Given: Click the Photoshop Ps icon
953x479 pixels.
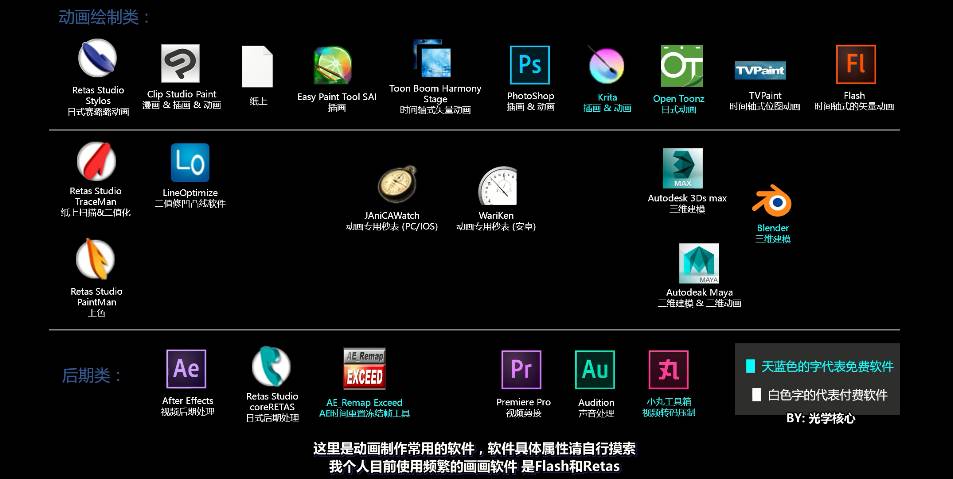Looking at the screenshot, I should click(530, 65).
